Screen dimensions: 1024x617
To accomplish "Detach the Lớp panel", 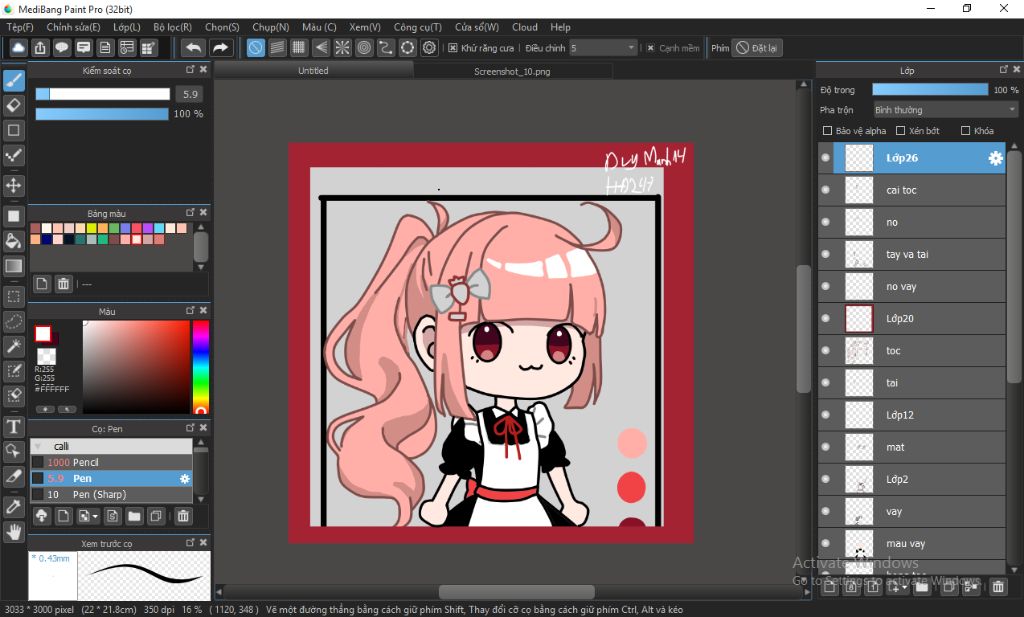I will click(1004, 69).
